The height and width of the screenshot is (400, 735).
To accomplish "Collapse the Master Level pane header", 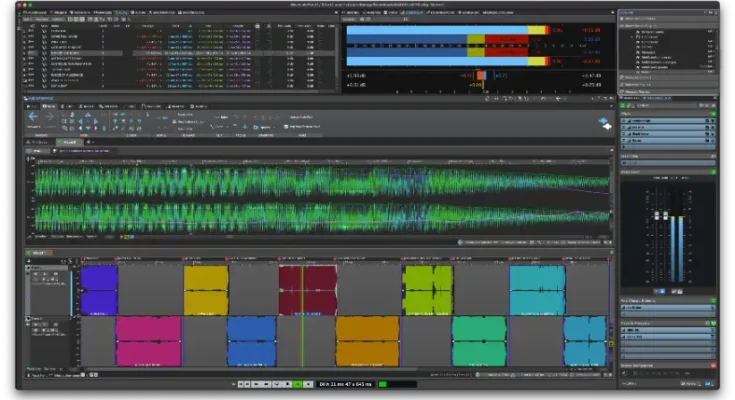I will point(632,172).
